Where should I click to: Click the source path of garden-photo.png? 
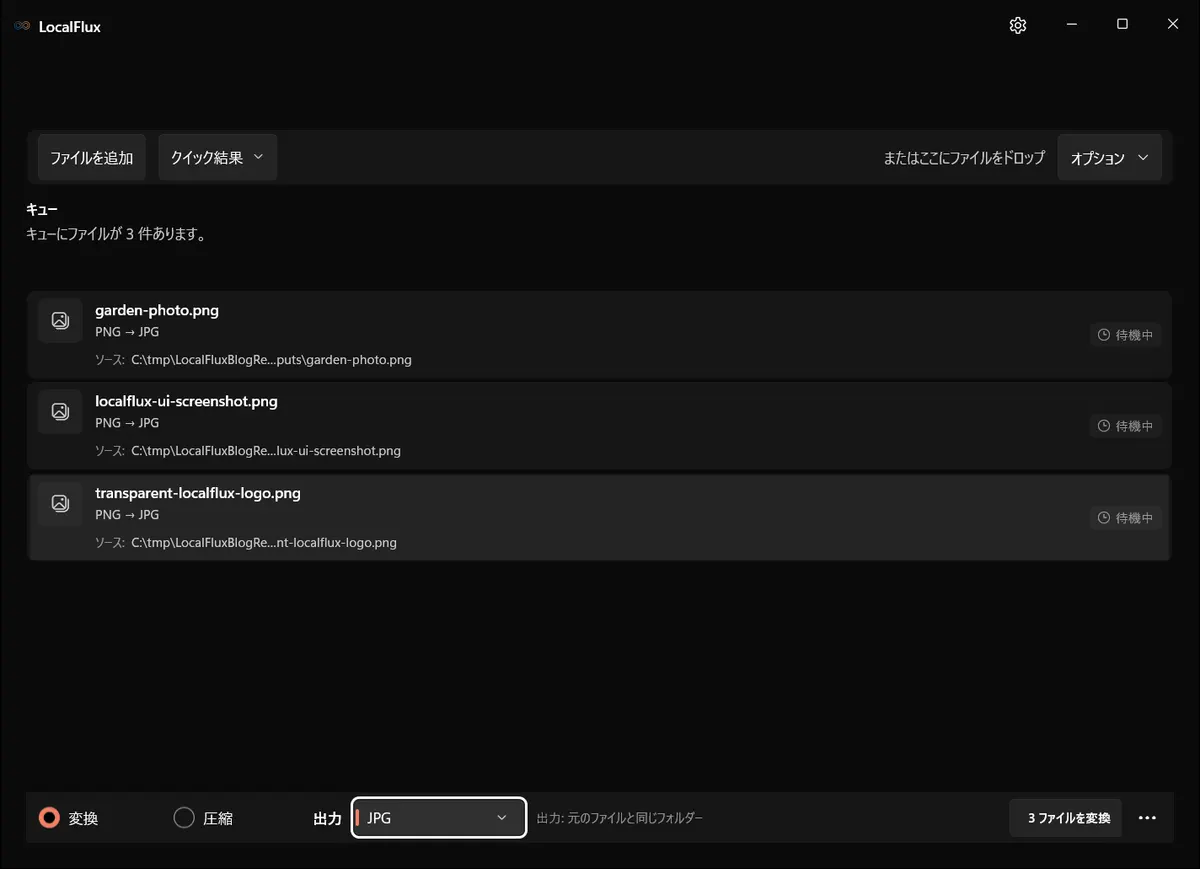271,360
